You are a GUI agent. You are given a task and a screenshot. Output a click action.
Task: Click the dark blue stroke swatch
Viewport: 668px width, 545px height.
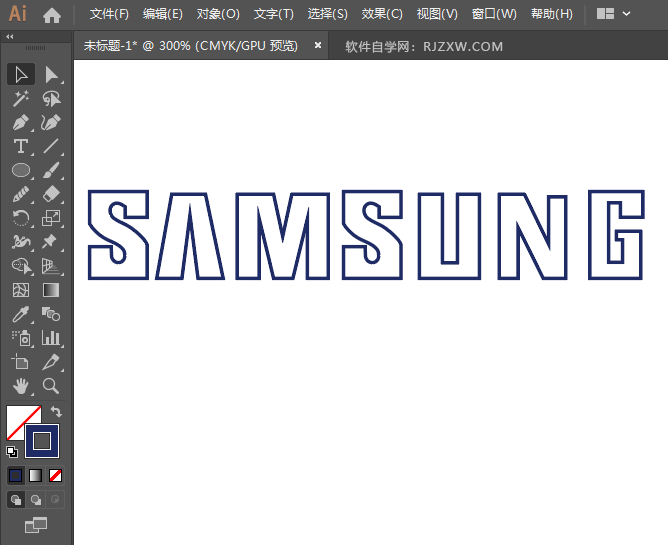(42, 441)
